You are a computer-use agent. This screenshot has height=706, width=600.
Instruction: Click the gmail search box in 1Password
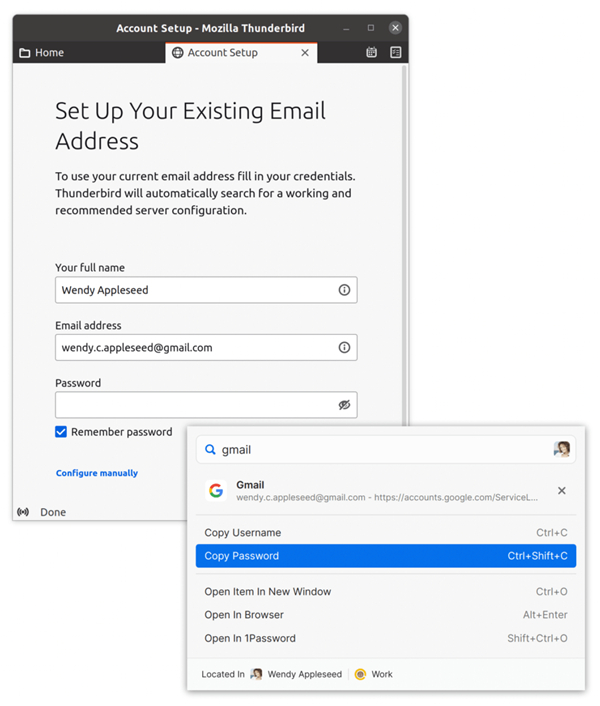(386, 449)
